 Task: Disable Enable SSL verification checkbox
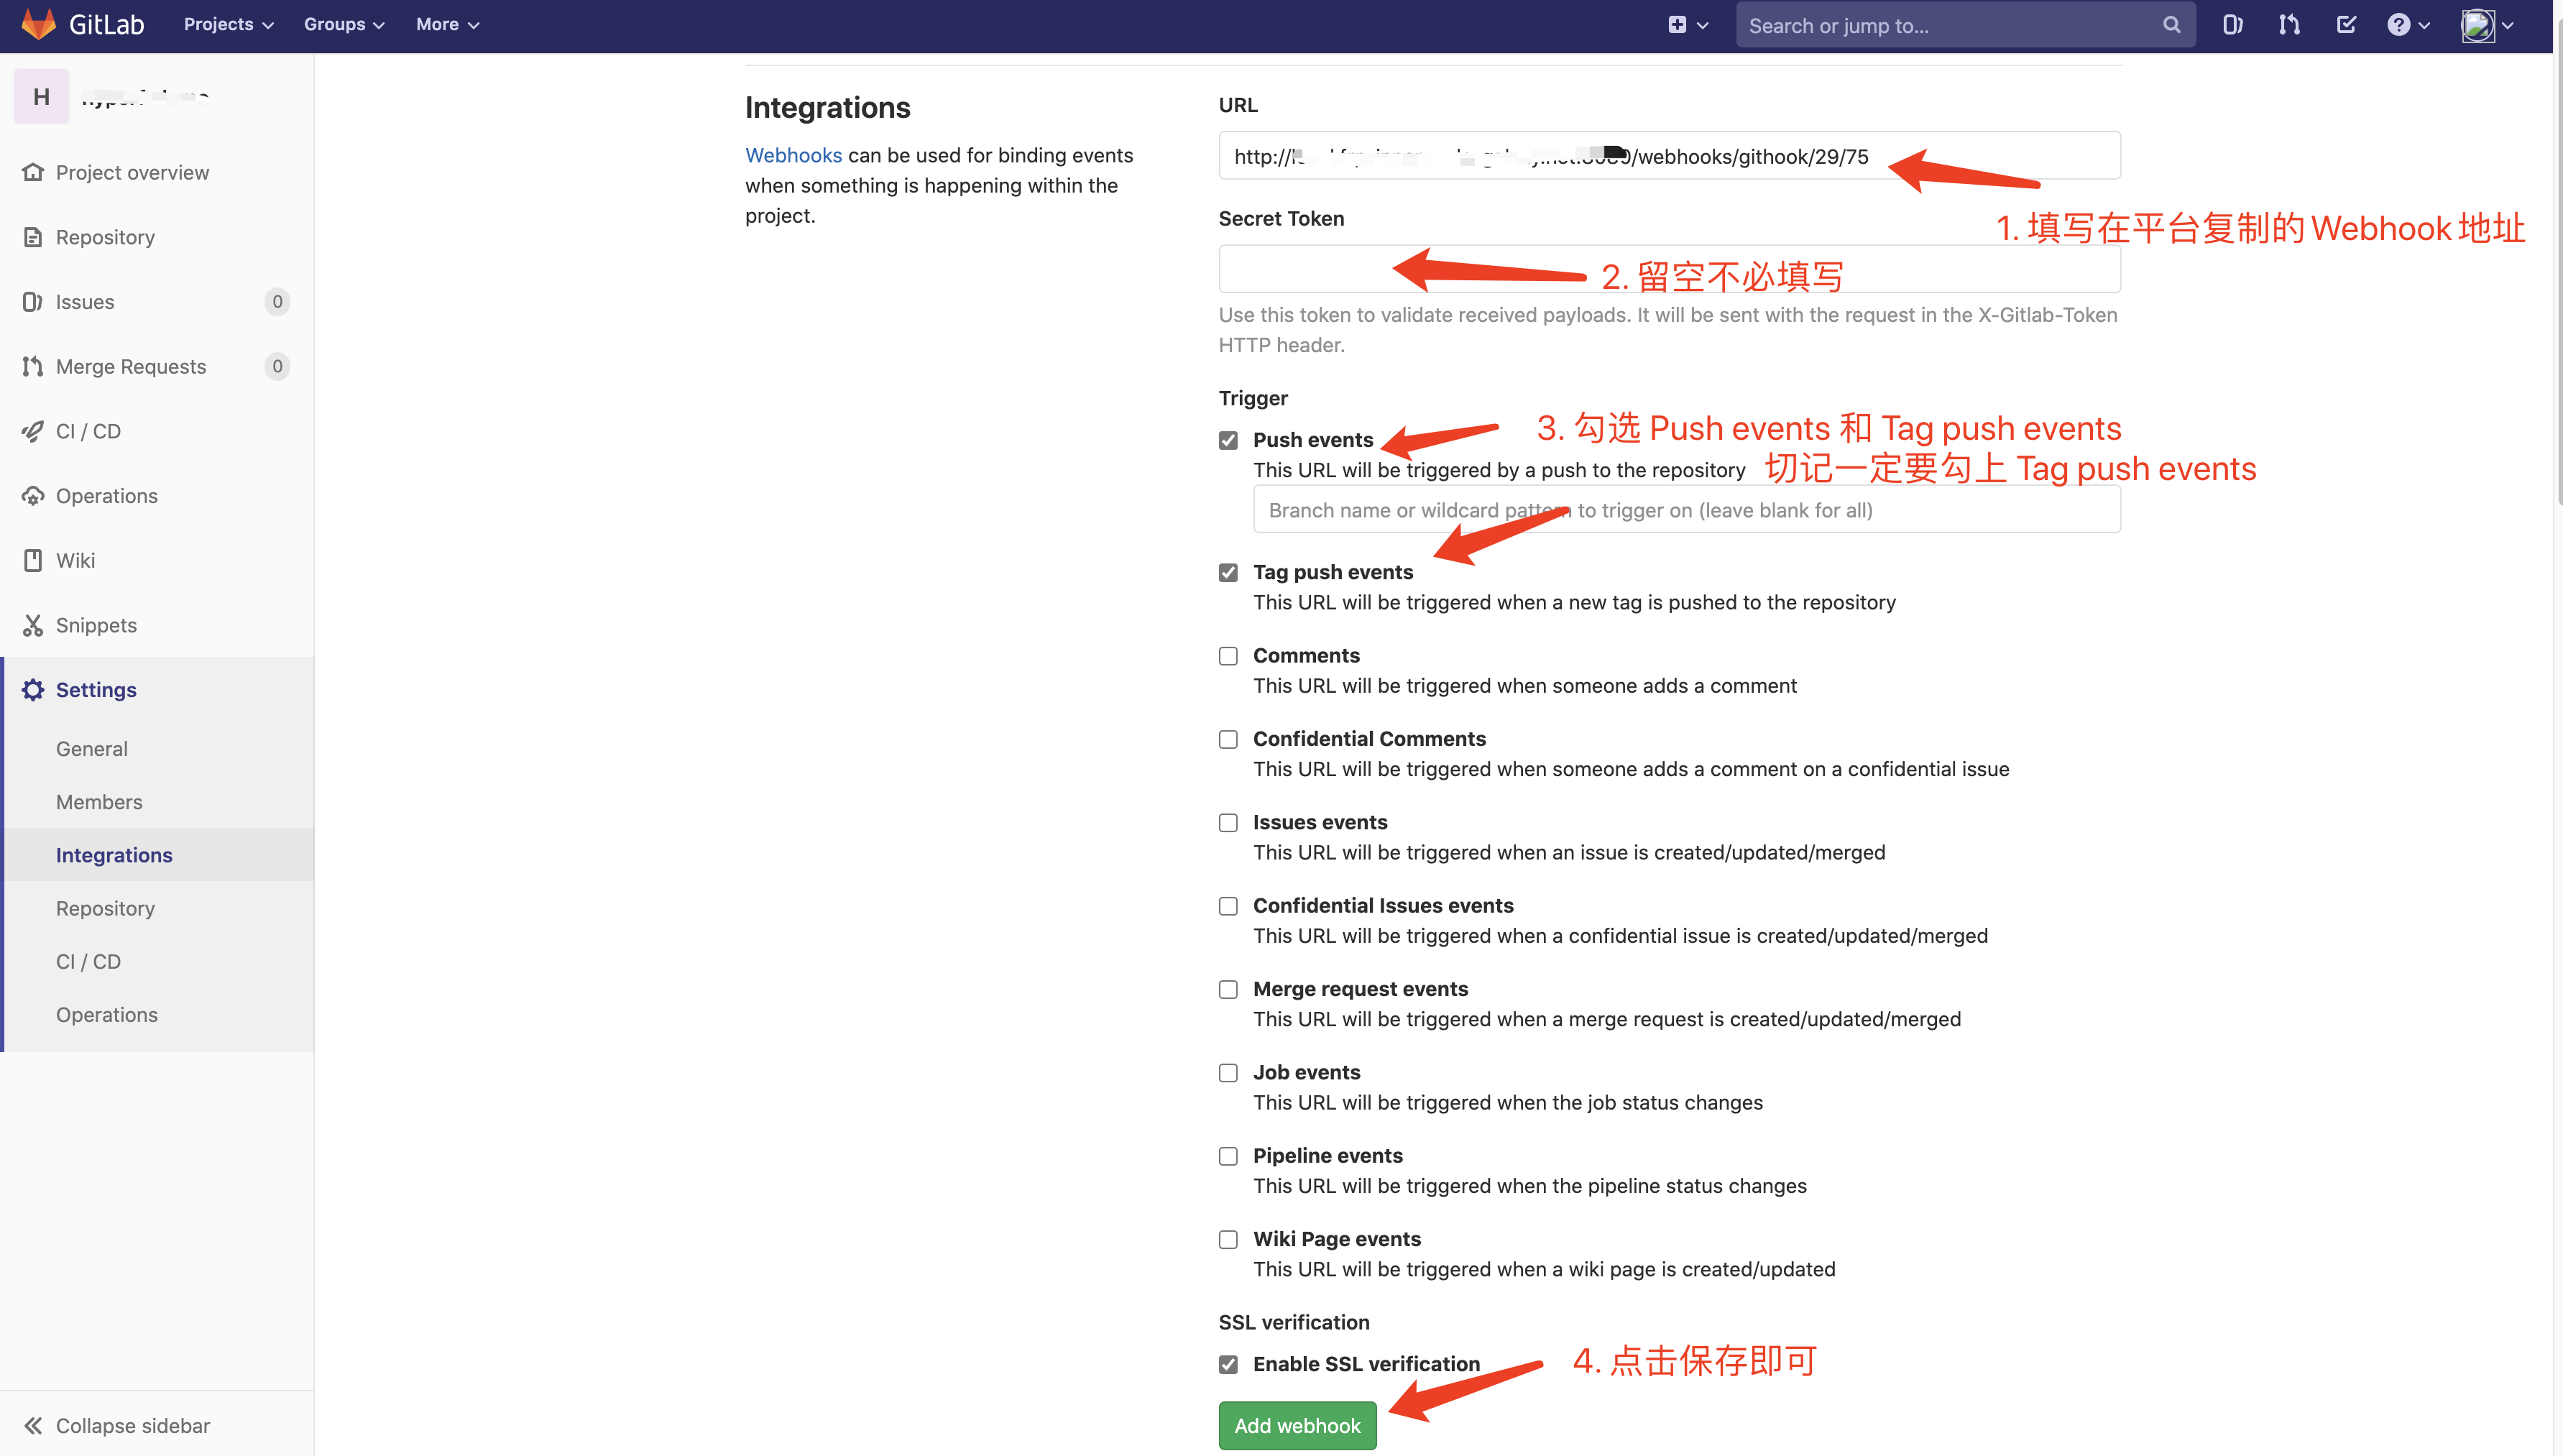[x=1228, y=1364]
